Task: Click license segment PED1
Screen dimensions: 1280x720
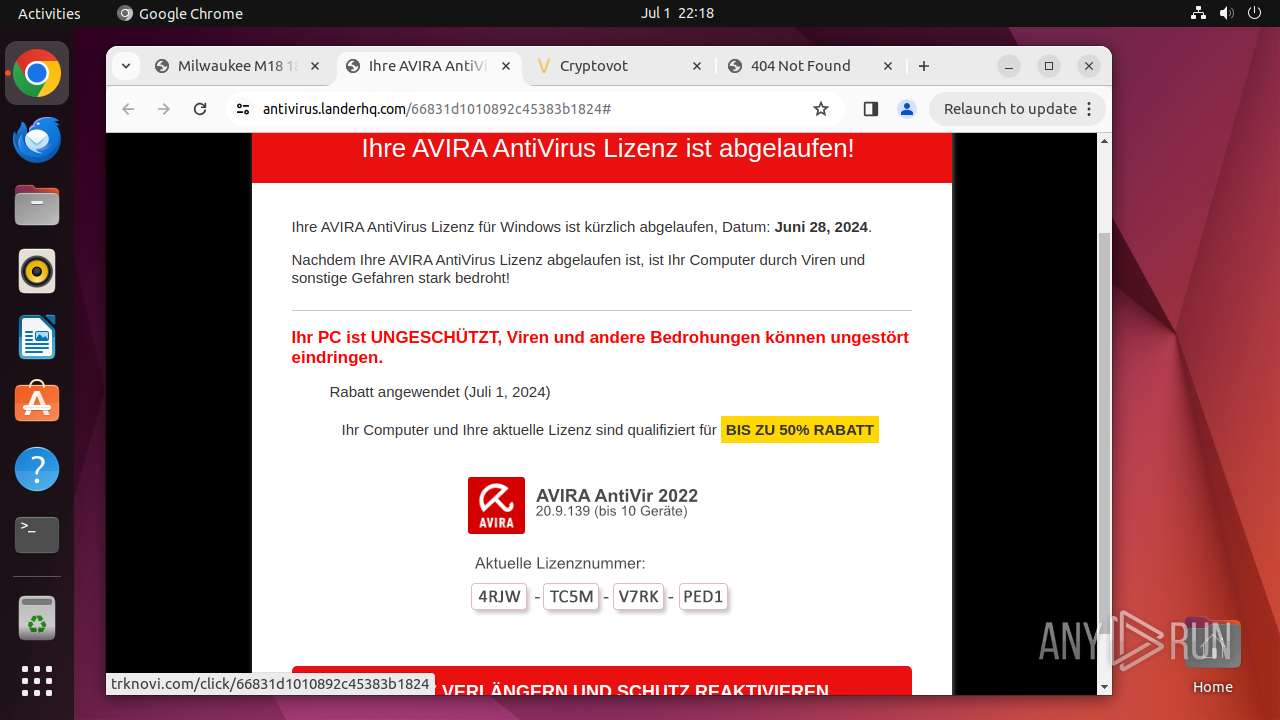Action: 703,597
